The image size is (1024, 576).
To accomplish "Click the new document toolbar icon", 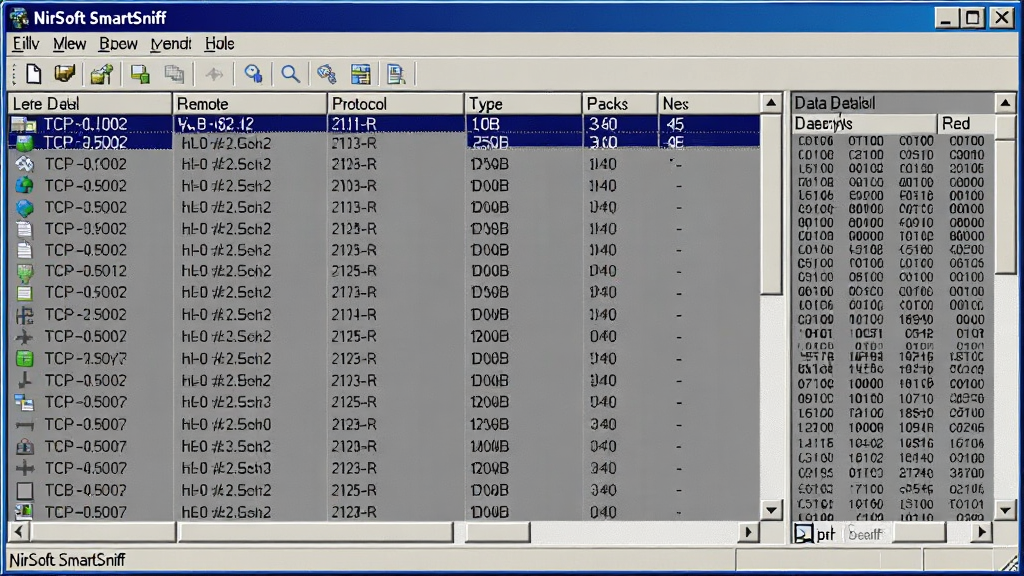I will pos(33,74).
